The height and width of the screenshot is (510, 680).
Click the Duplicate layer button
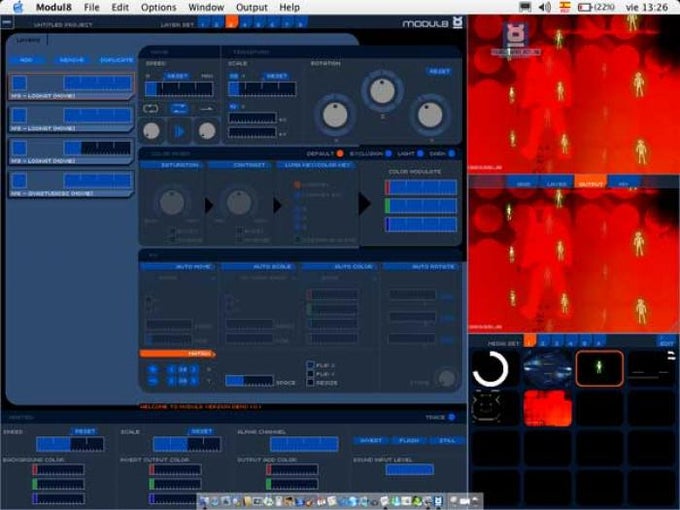(x=116, y=60)
